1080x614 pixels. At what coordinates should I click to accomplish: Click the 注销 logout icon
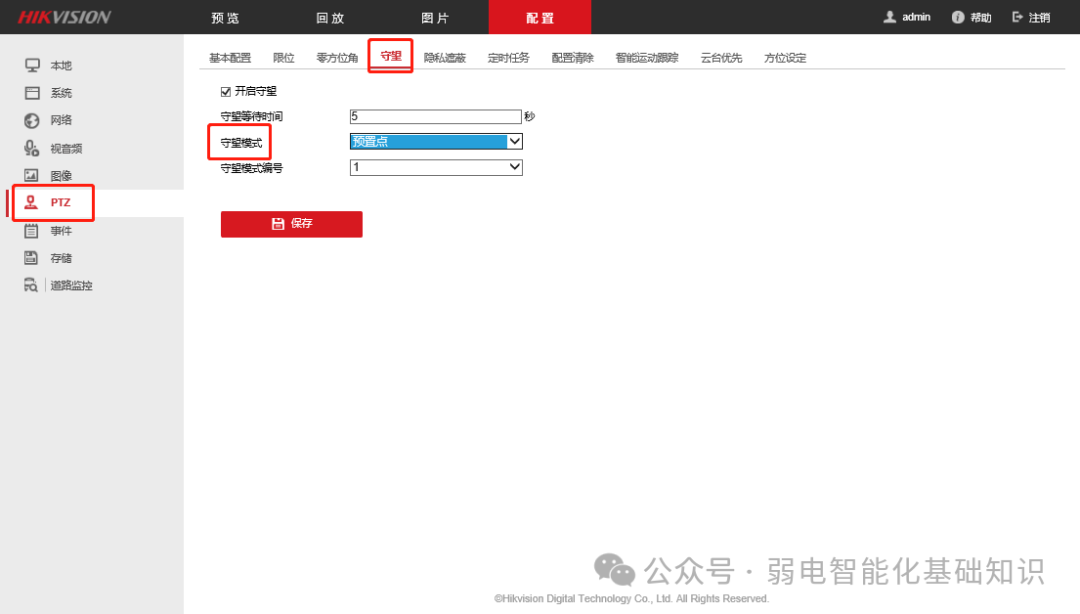1017,17
